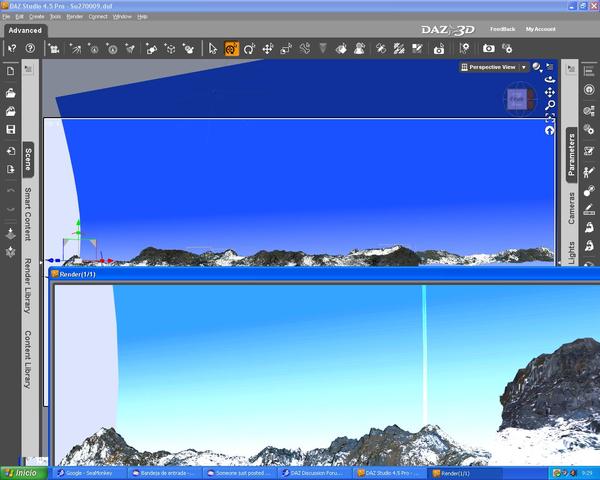Open the Smart Content side tab
This screenshot has width=600, height=480.
tap(28, 214)
